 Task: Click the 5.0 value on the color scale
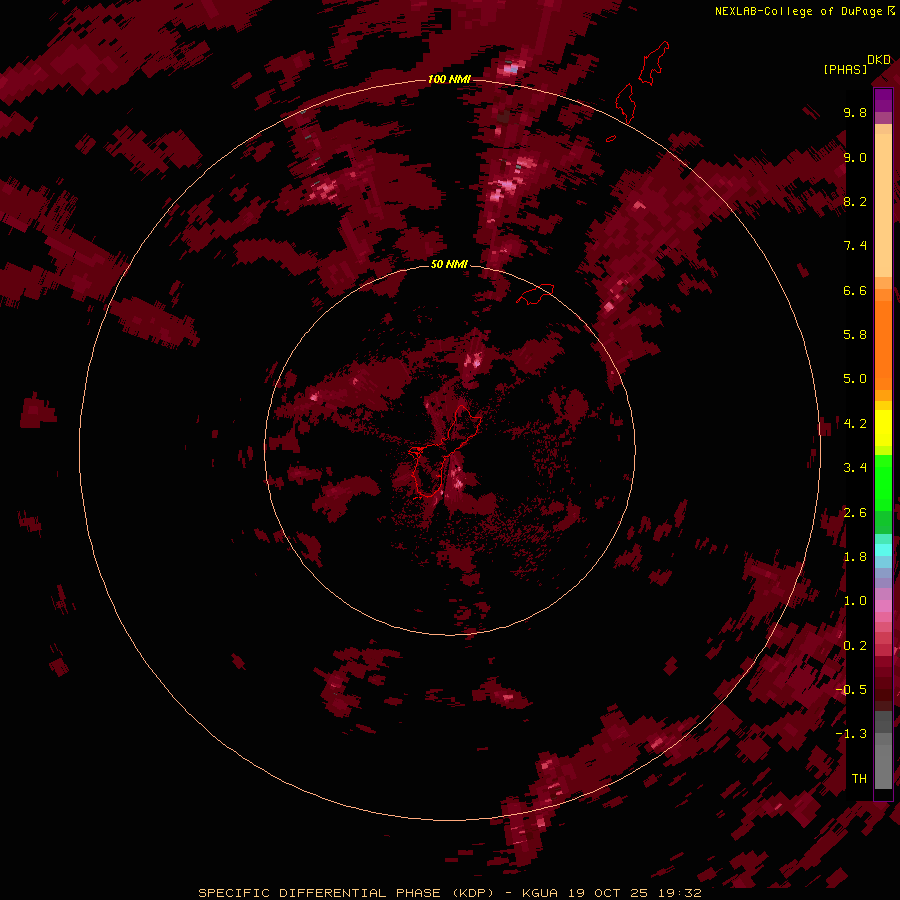[855, 379]
